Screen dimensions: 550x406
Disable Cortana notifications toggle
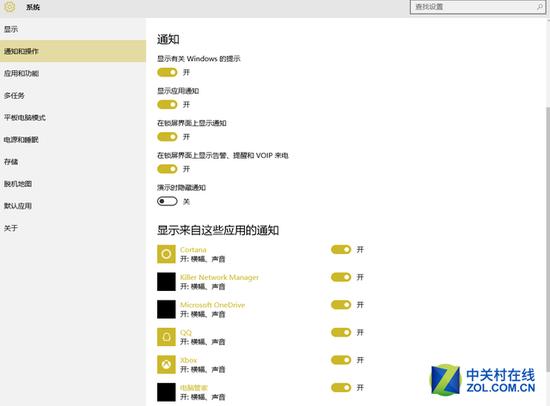(x=341, y=249)
